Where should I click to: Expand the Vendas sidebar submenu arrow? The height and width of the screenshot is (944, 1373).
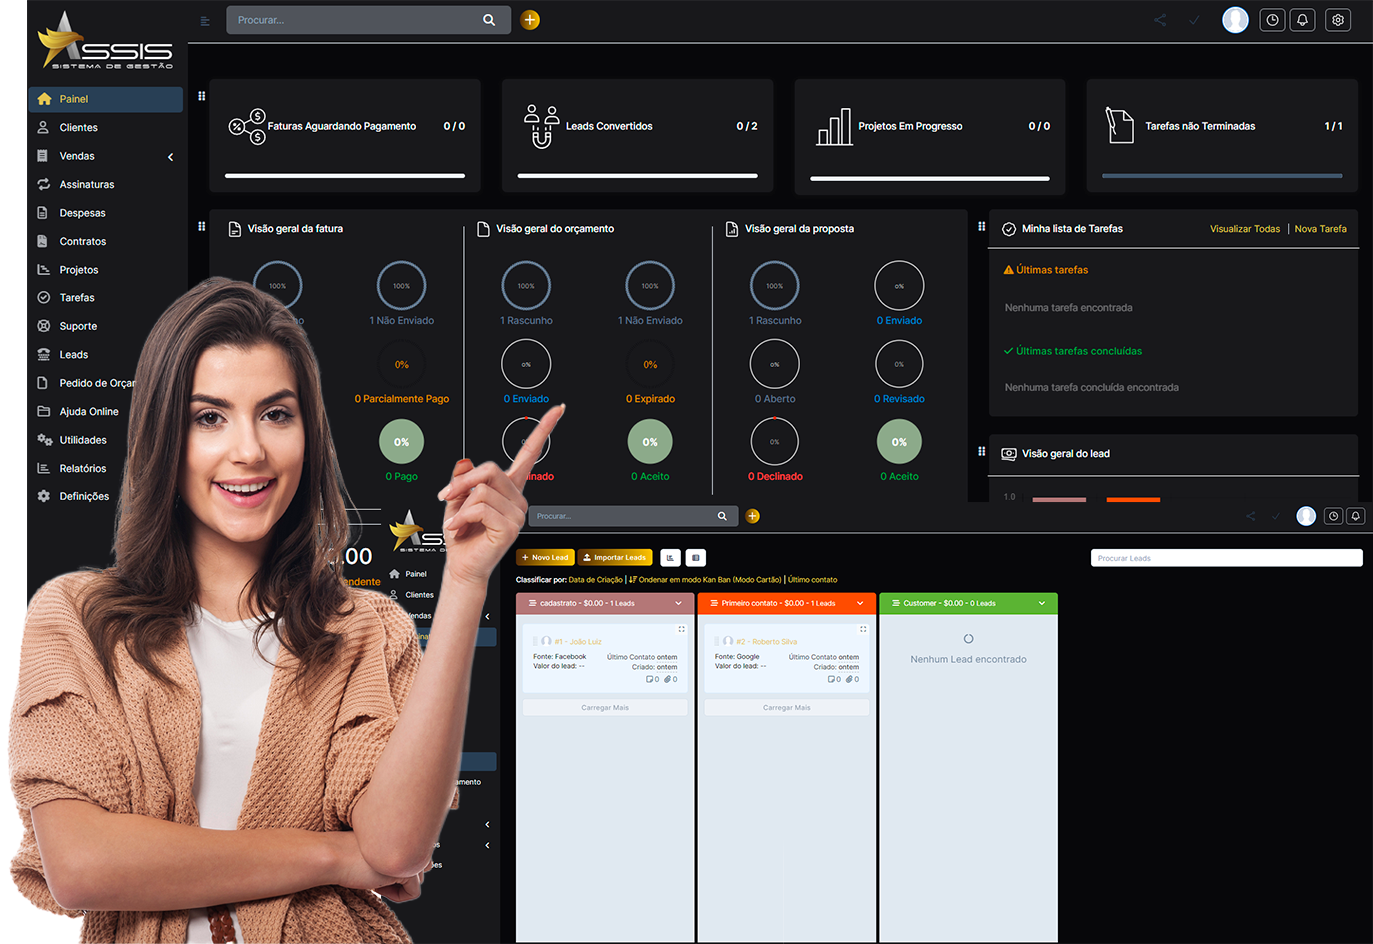point(170,157)
